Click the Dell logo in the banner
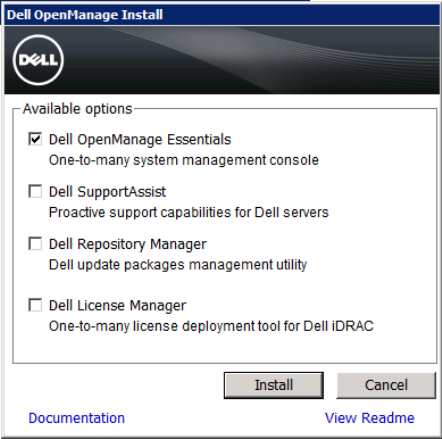Screen dimensions: 442x439 (38, 60)
